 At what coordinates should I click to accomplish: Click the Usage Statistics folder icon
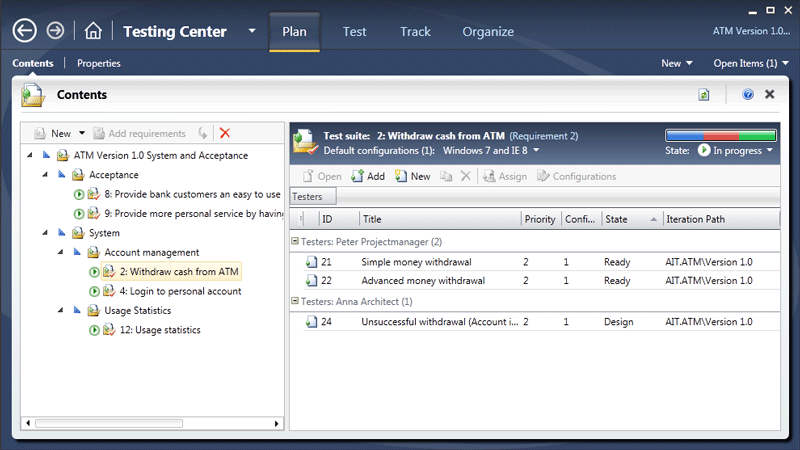pyautogui.click(x=93, y=310)
